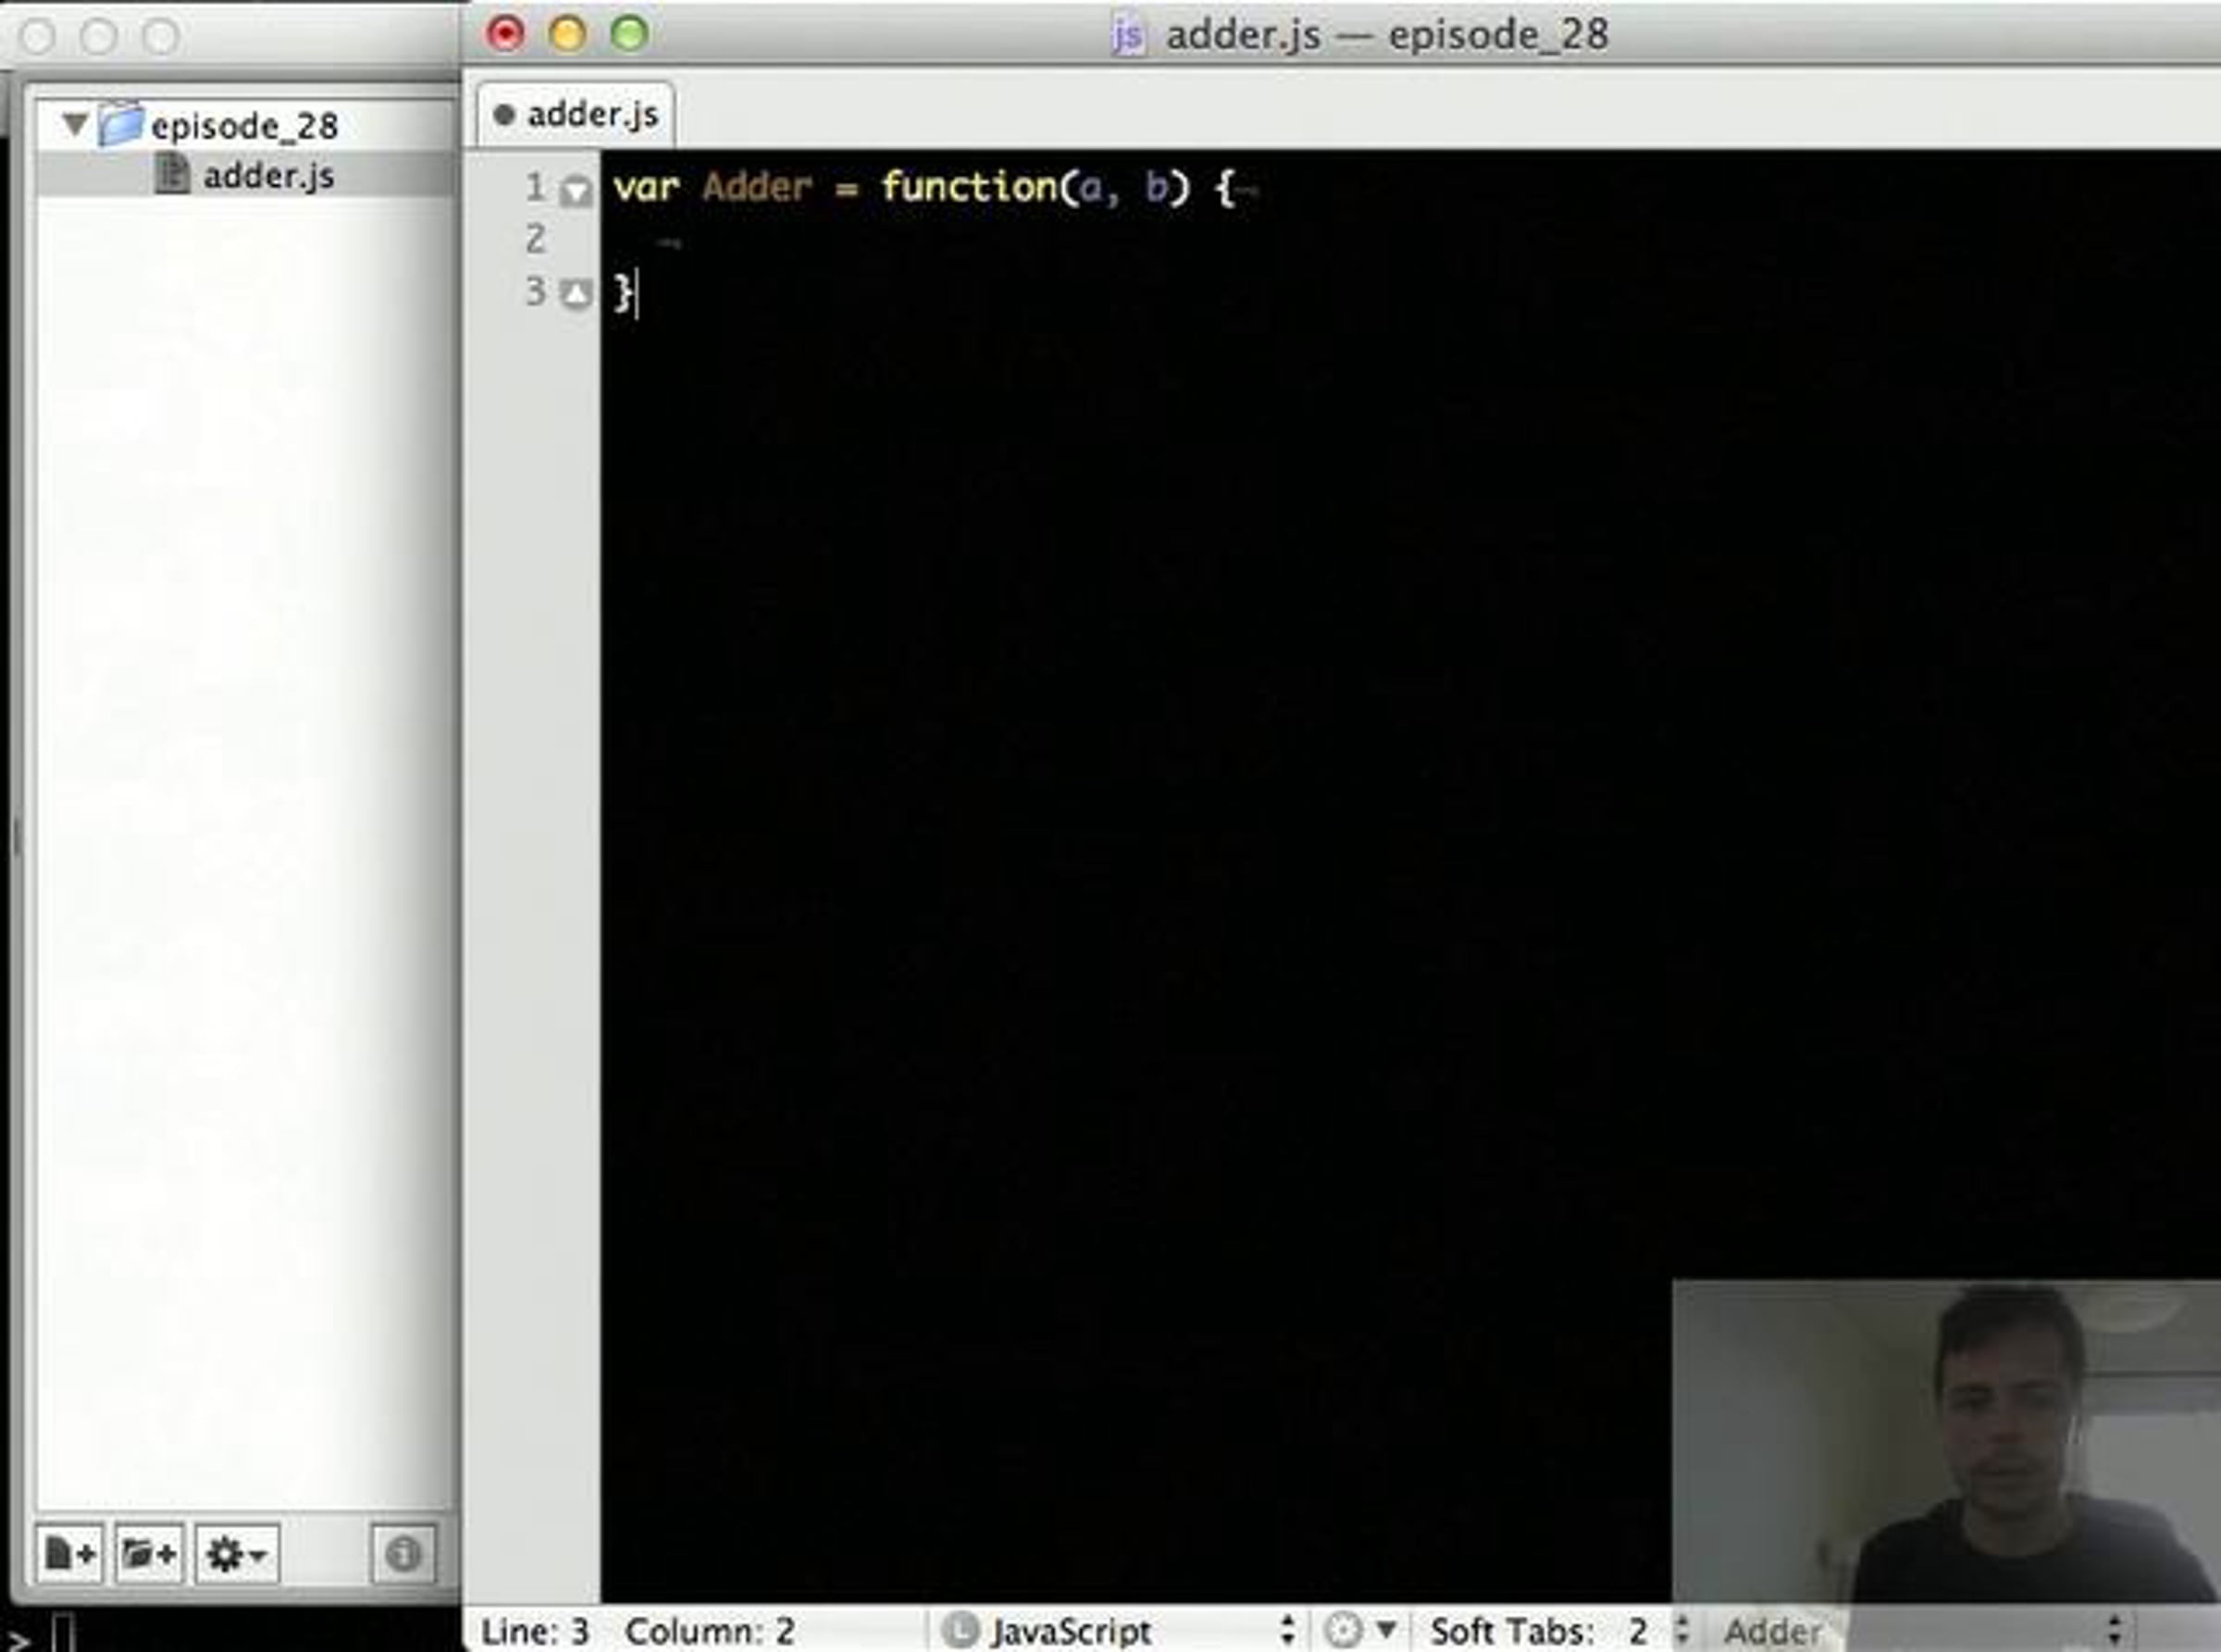Click the new file button in project drawer
This screenshot has width=2221, height=1652.
click(69, 1553)
